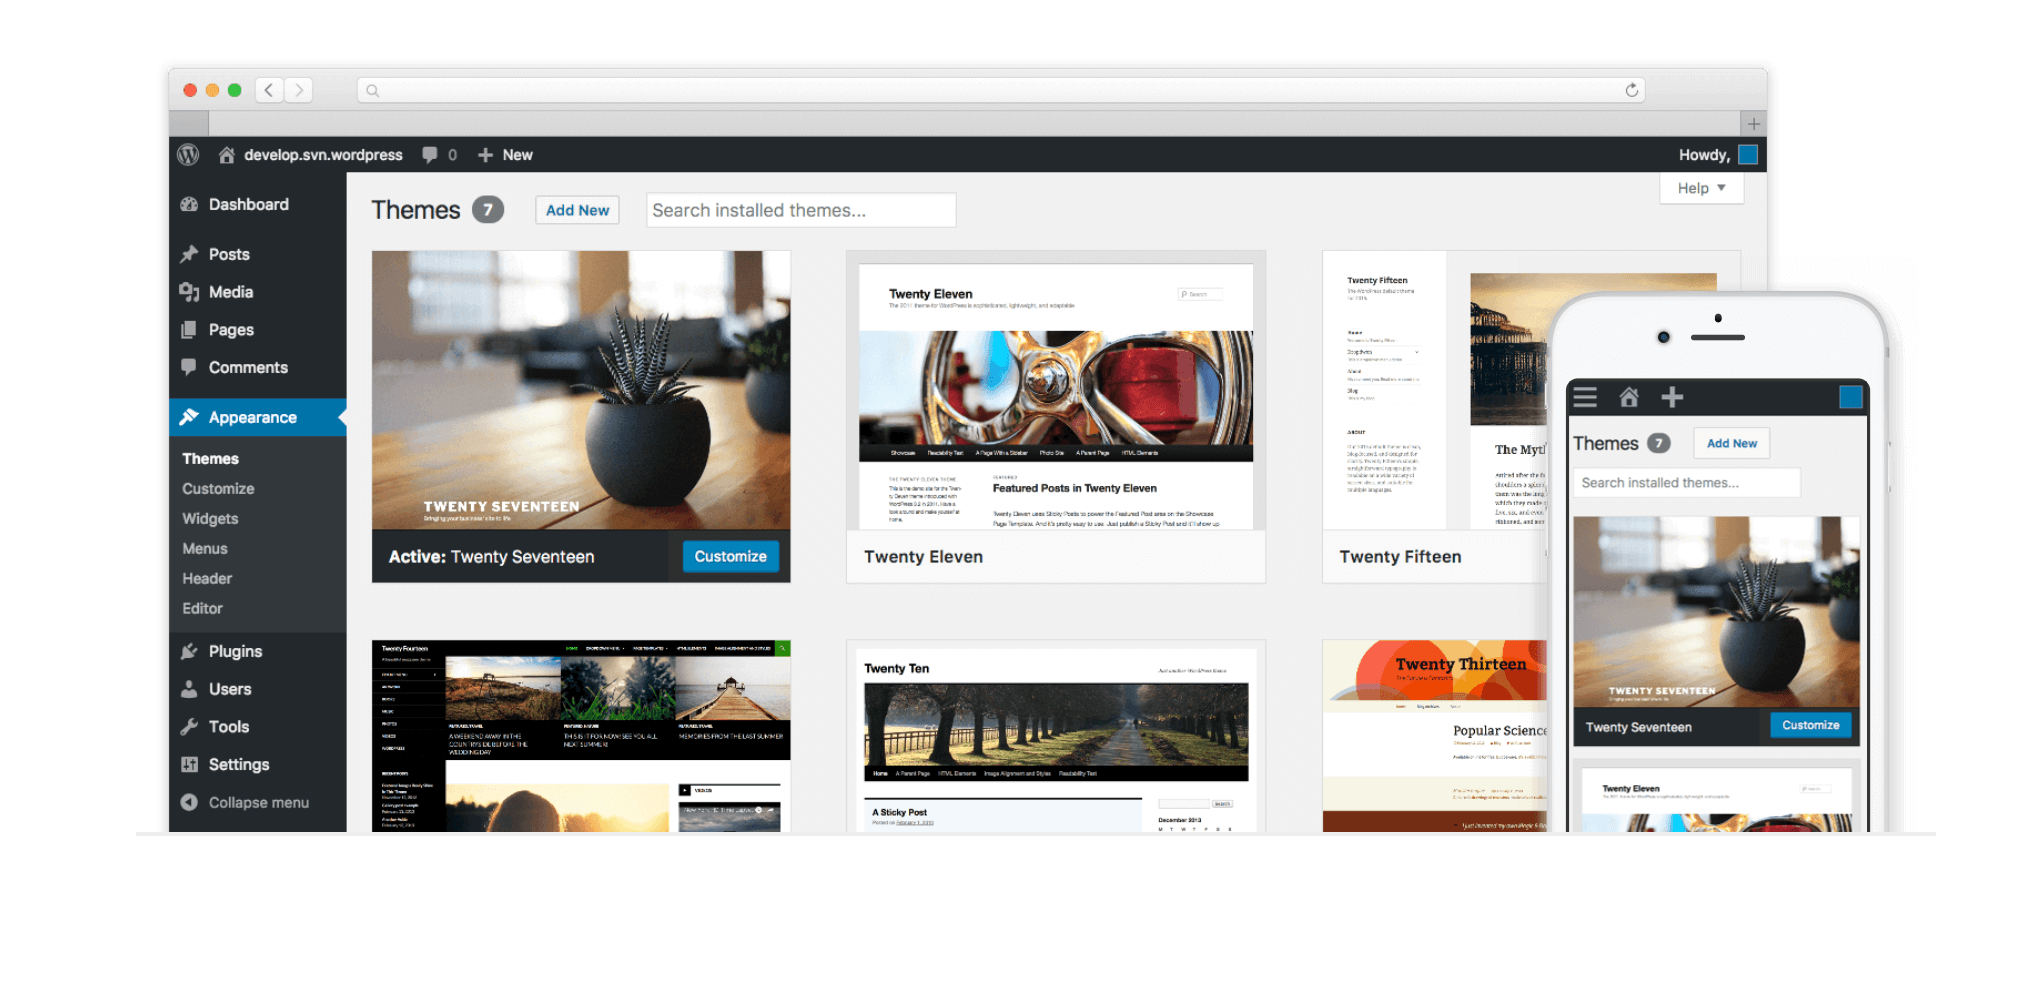The image size is (2030, 992).
Task: Select the Themes submenu item
Action: 210,458
